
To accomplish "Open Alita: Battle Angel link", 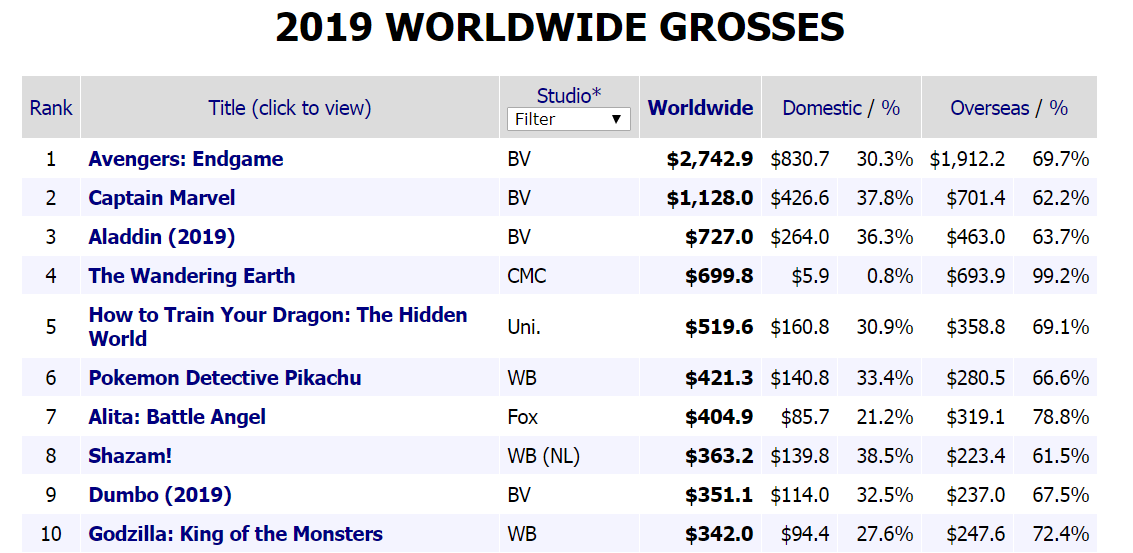I will (177, 417).
